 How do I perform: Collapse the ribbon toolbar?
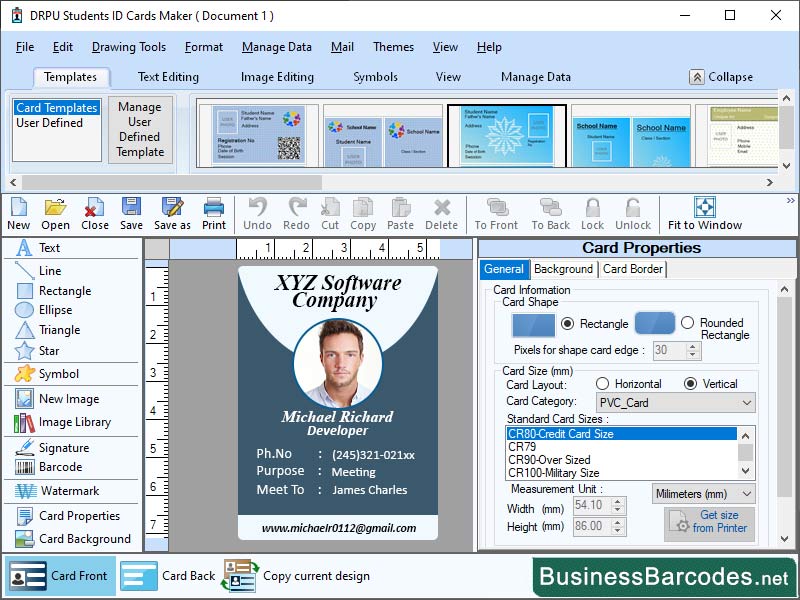click(719, 77)
